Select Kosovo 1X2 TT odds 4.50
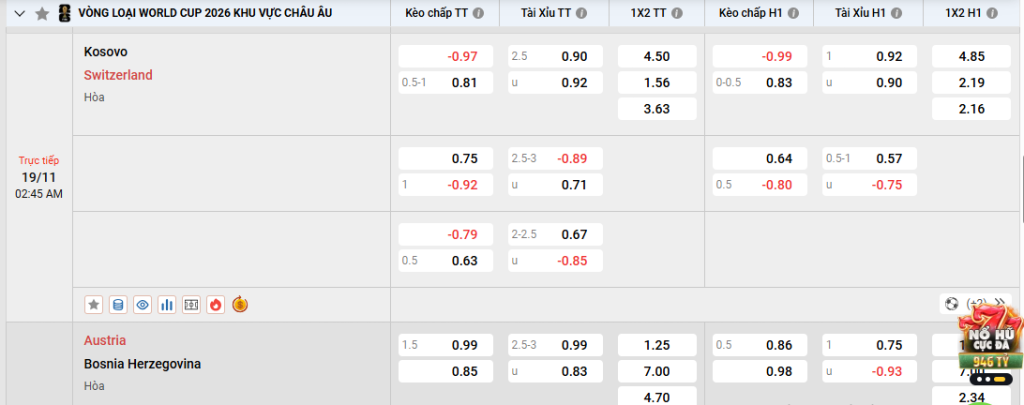 tap(657, 56)
